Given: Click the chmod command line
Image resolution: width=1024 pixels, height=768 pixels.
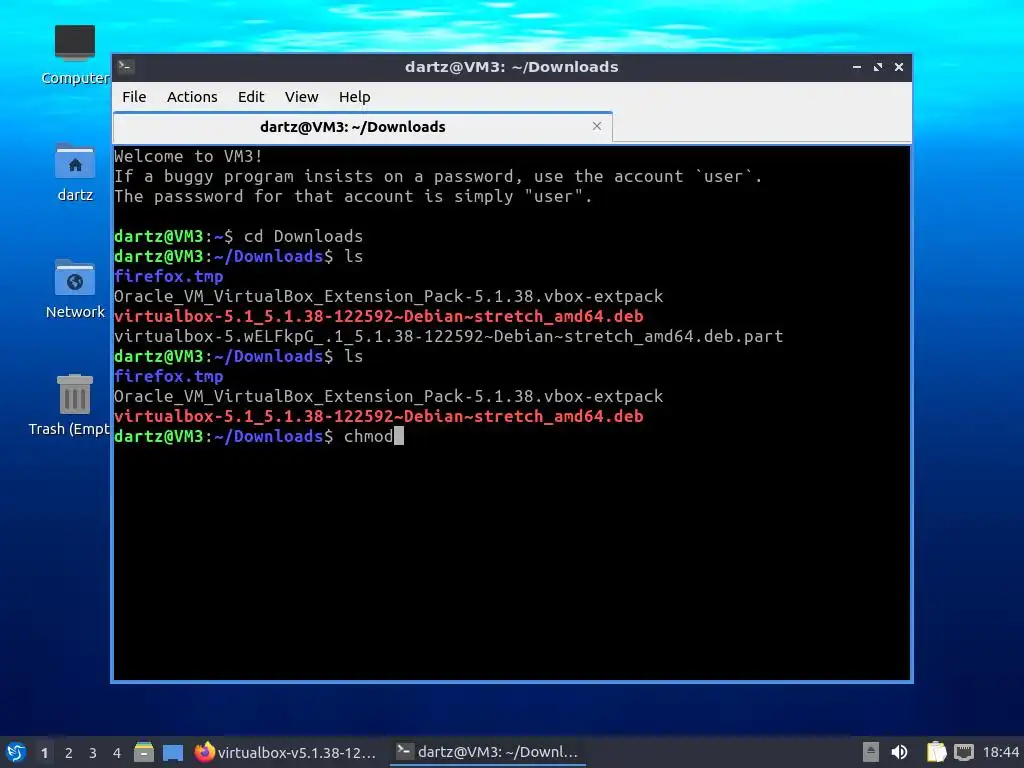Looking at the screenshot, I should (x=259, y=436).
